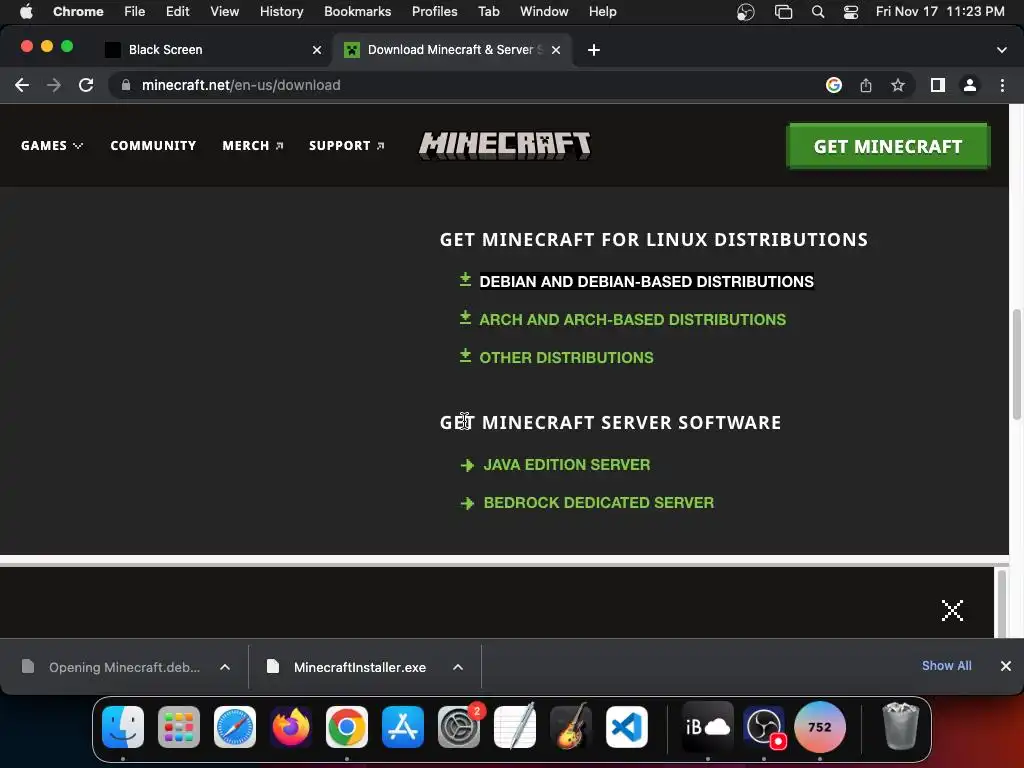Open Control Center in menu bar
1024x768 pixels.
coord(850,12)
